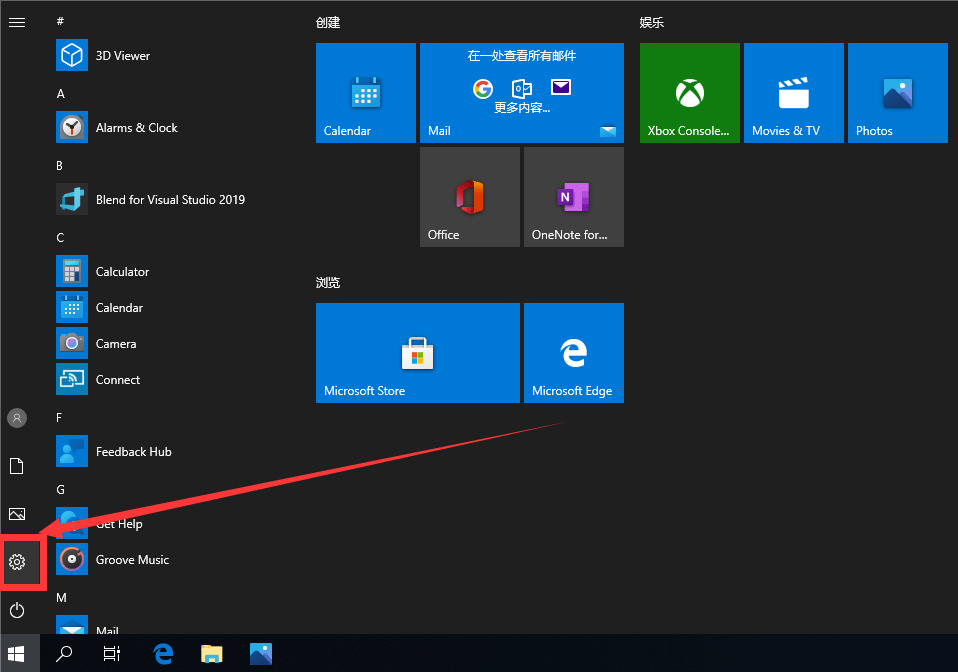This screenshot has width=958, height=672.
Task: Open Edge from the taskbar
Action: pos(163,654)
